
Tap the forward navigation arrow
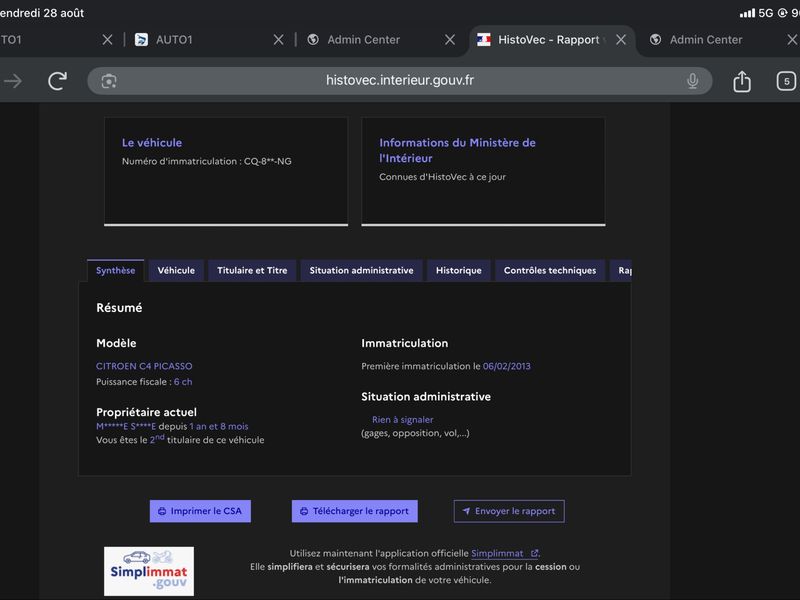[13, 81]
